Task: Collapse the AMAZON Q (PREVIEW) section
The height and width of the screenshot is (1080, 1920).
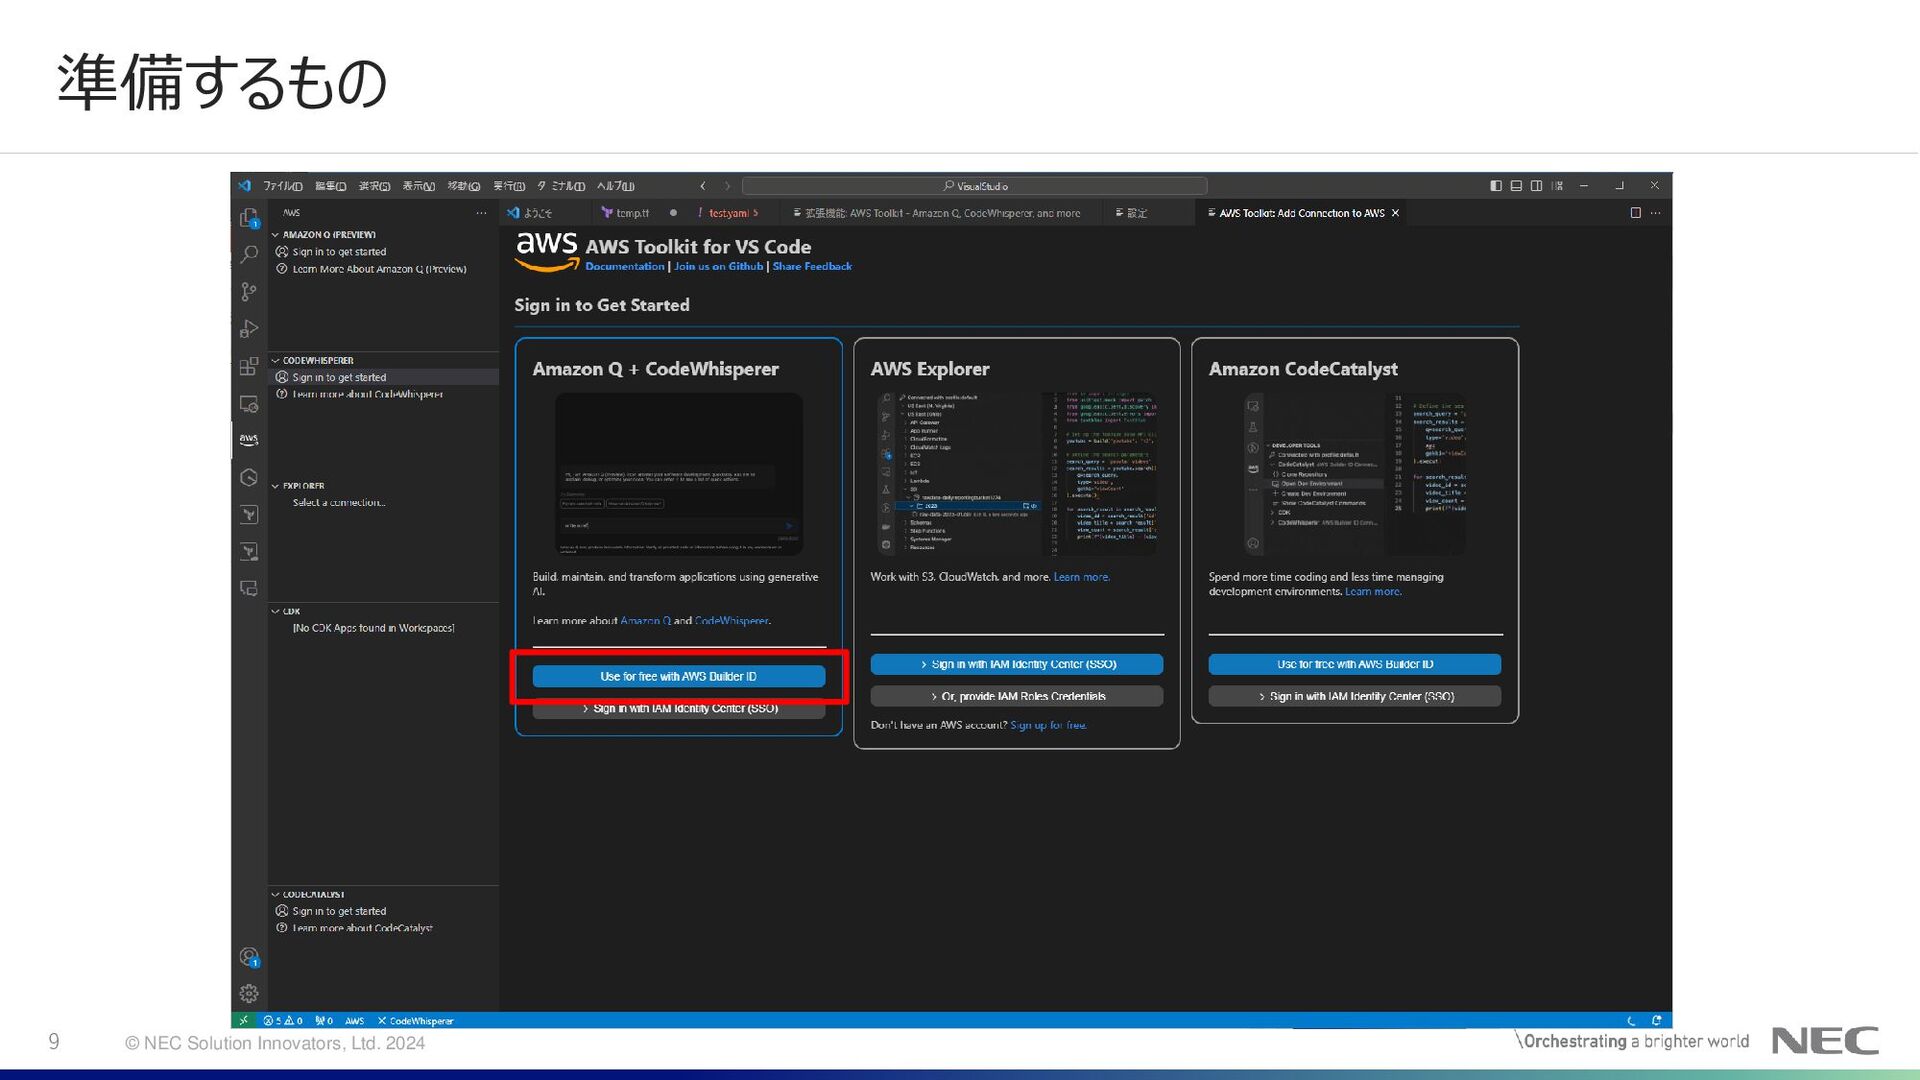Action: tap(275, 235)
